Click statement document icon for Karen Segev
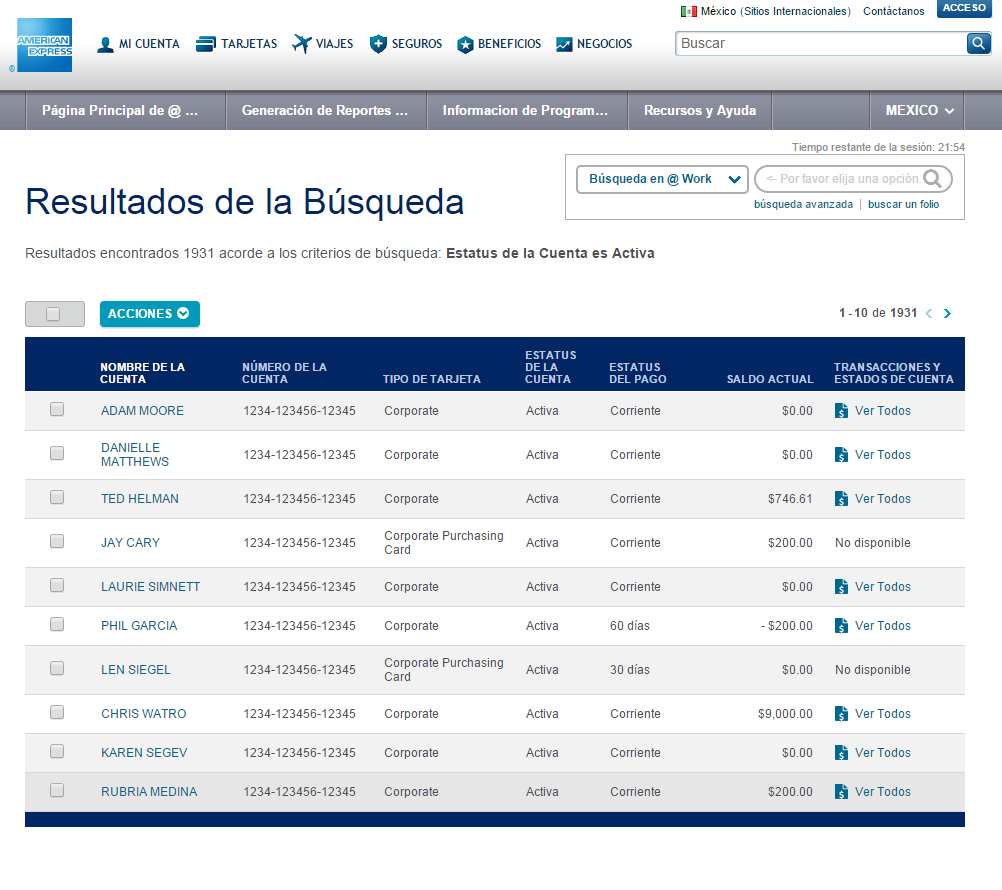Viewport: 1002px width, 890px height. pos(841,753)
